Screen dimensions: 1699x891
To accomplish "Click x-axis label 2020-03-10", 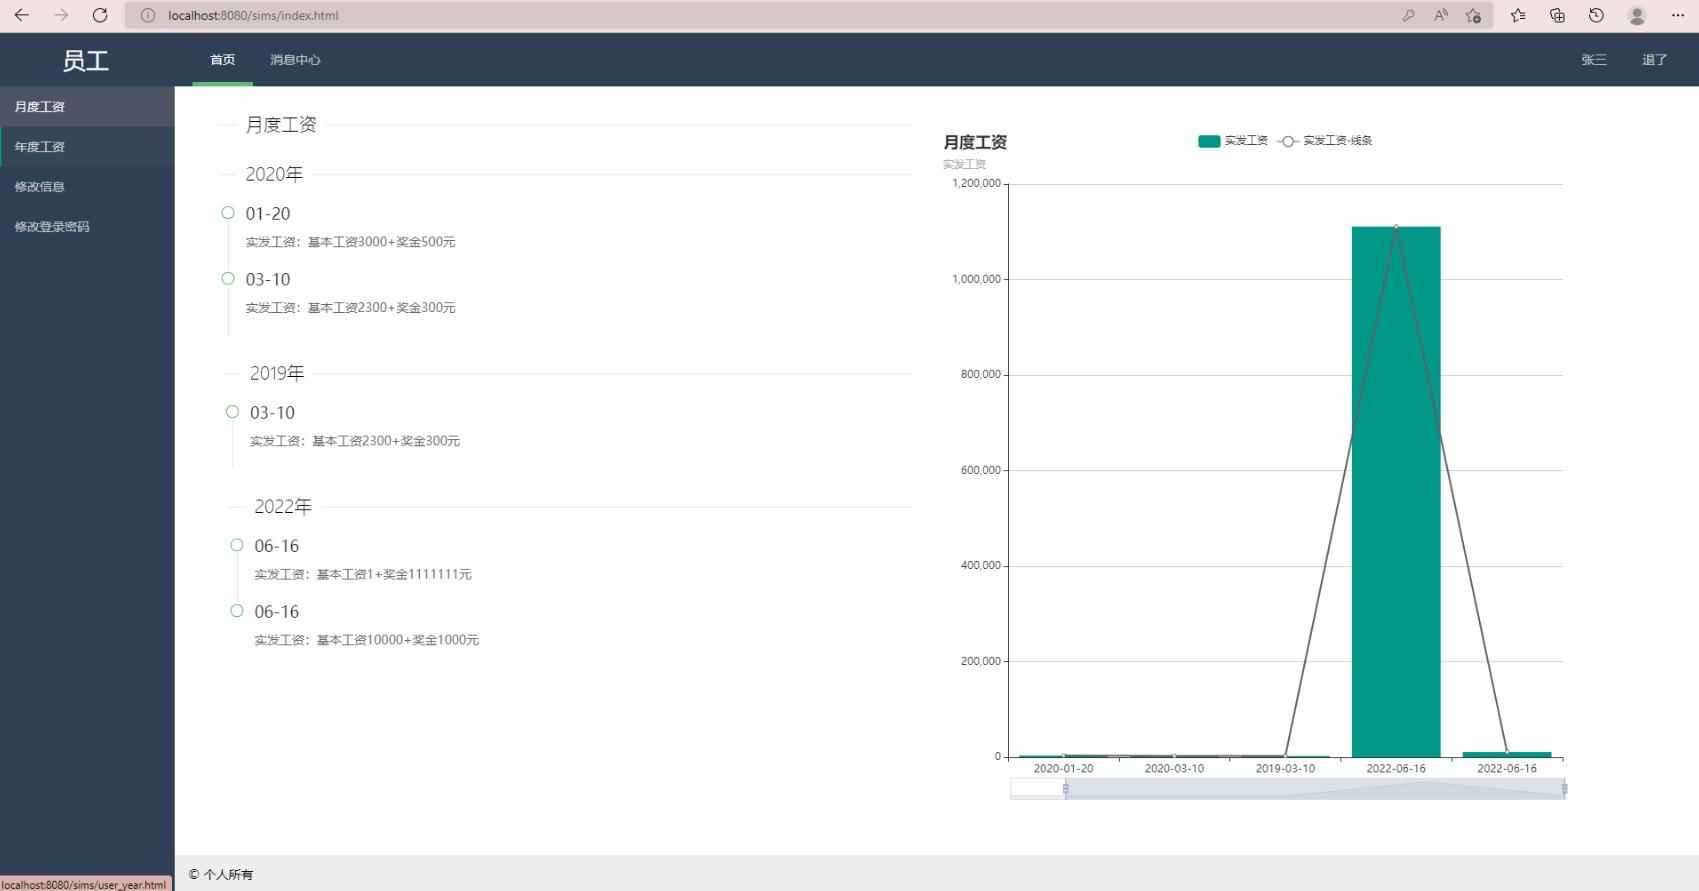I will [1174, 769].
